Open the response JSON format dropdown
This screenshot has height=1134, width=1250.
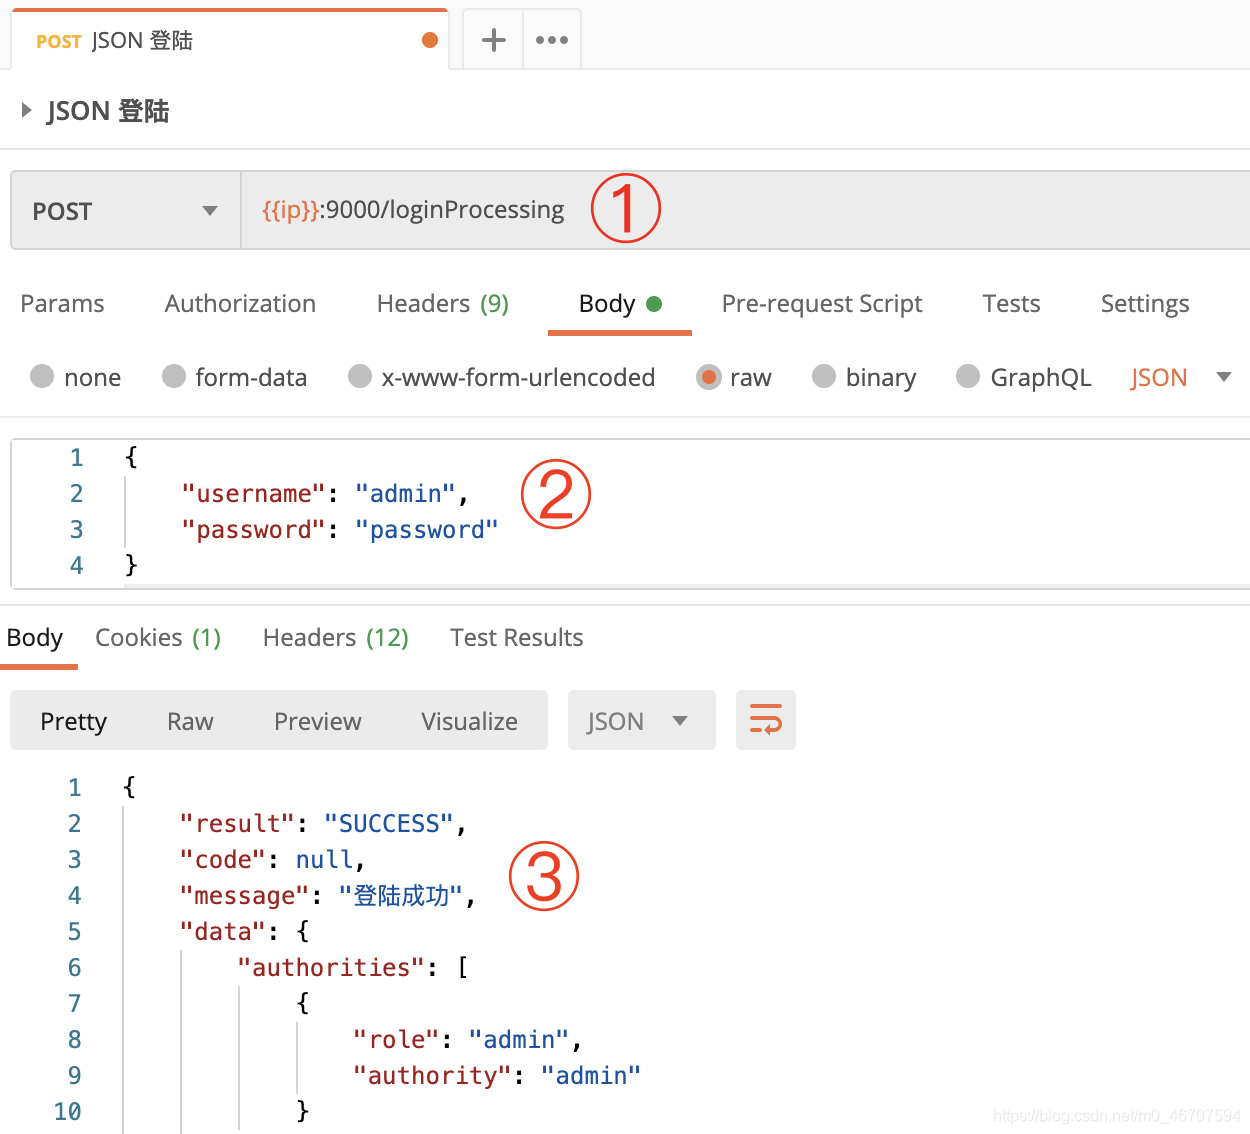[x=642, y=720]
